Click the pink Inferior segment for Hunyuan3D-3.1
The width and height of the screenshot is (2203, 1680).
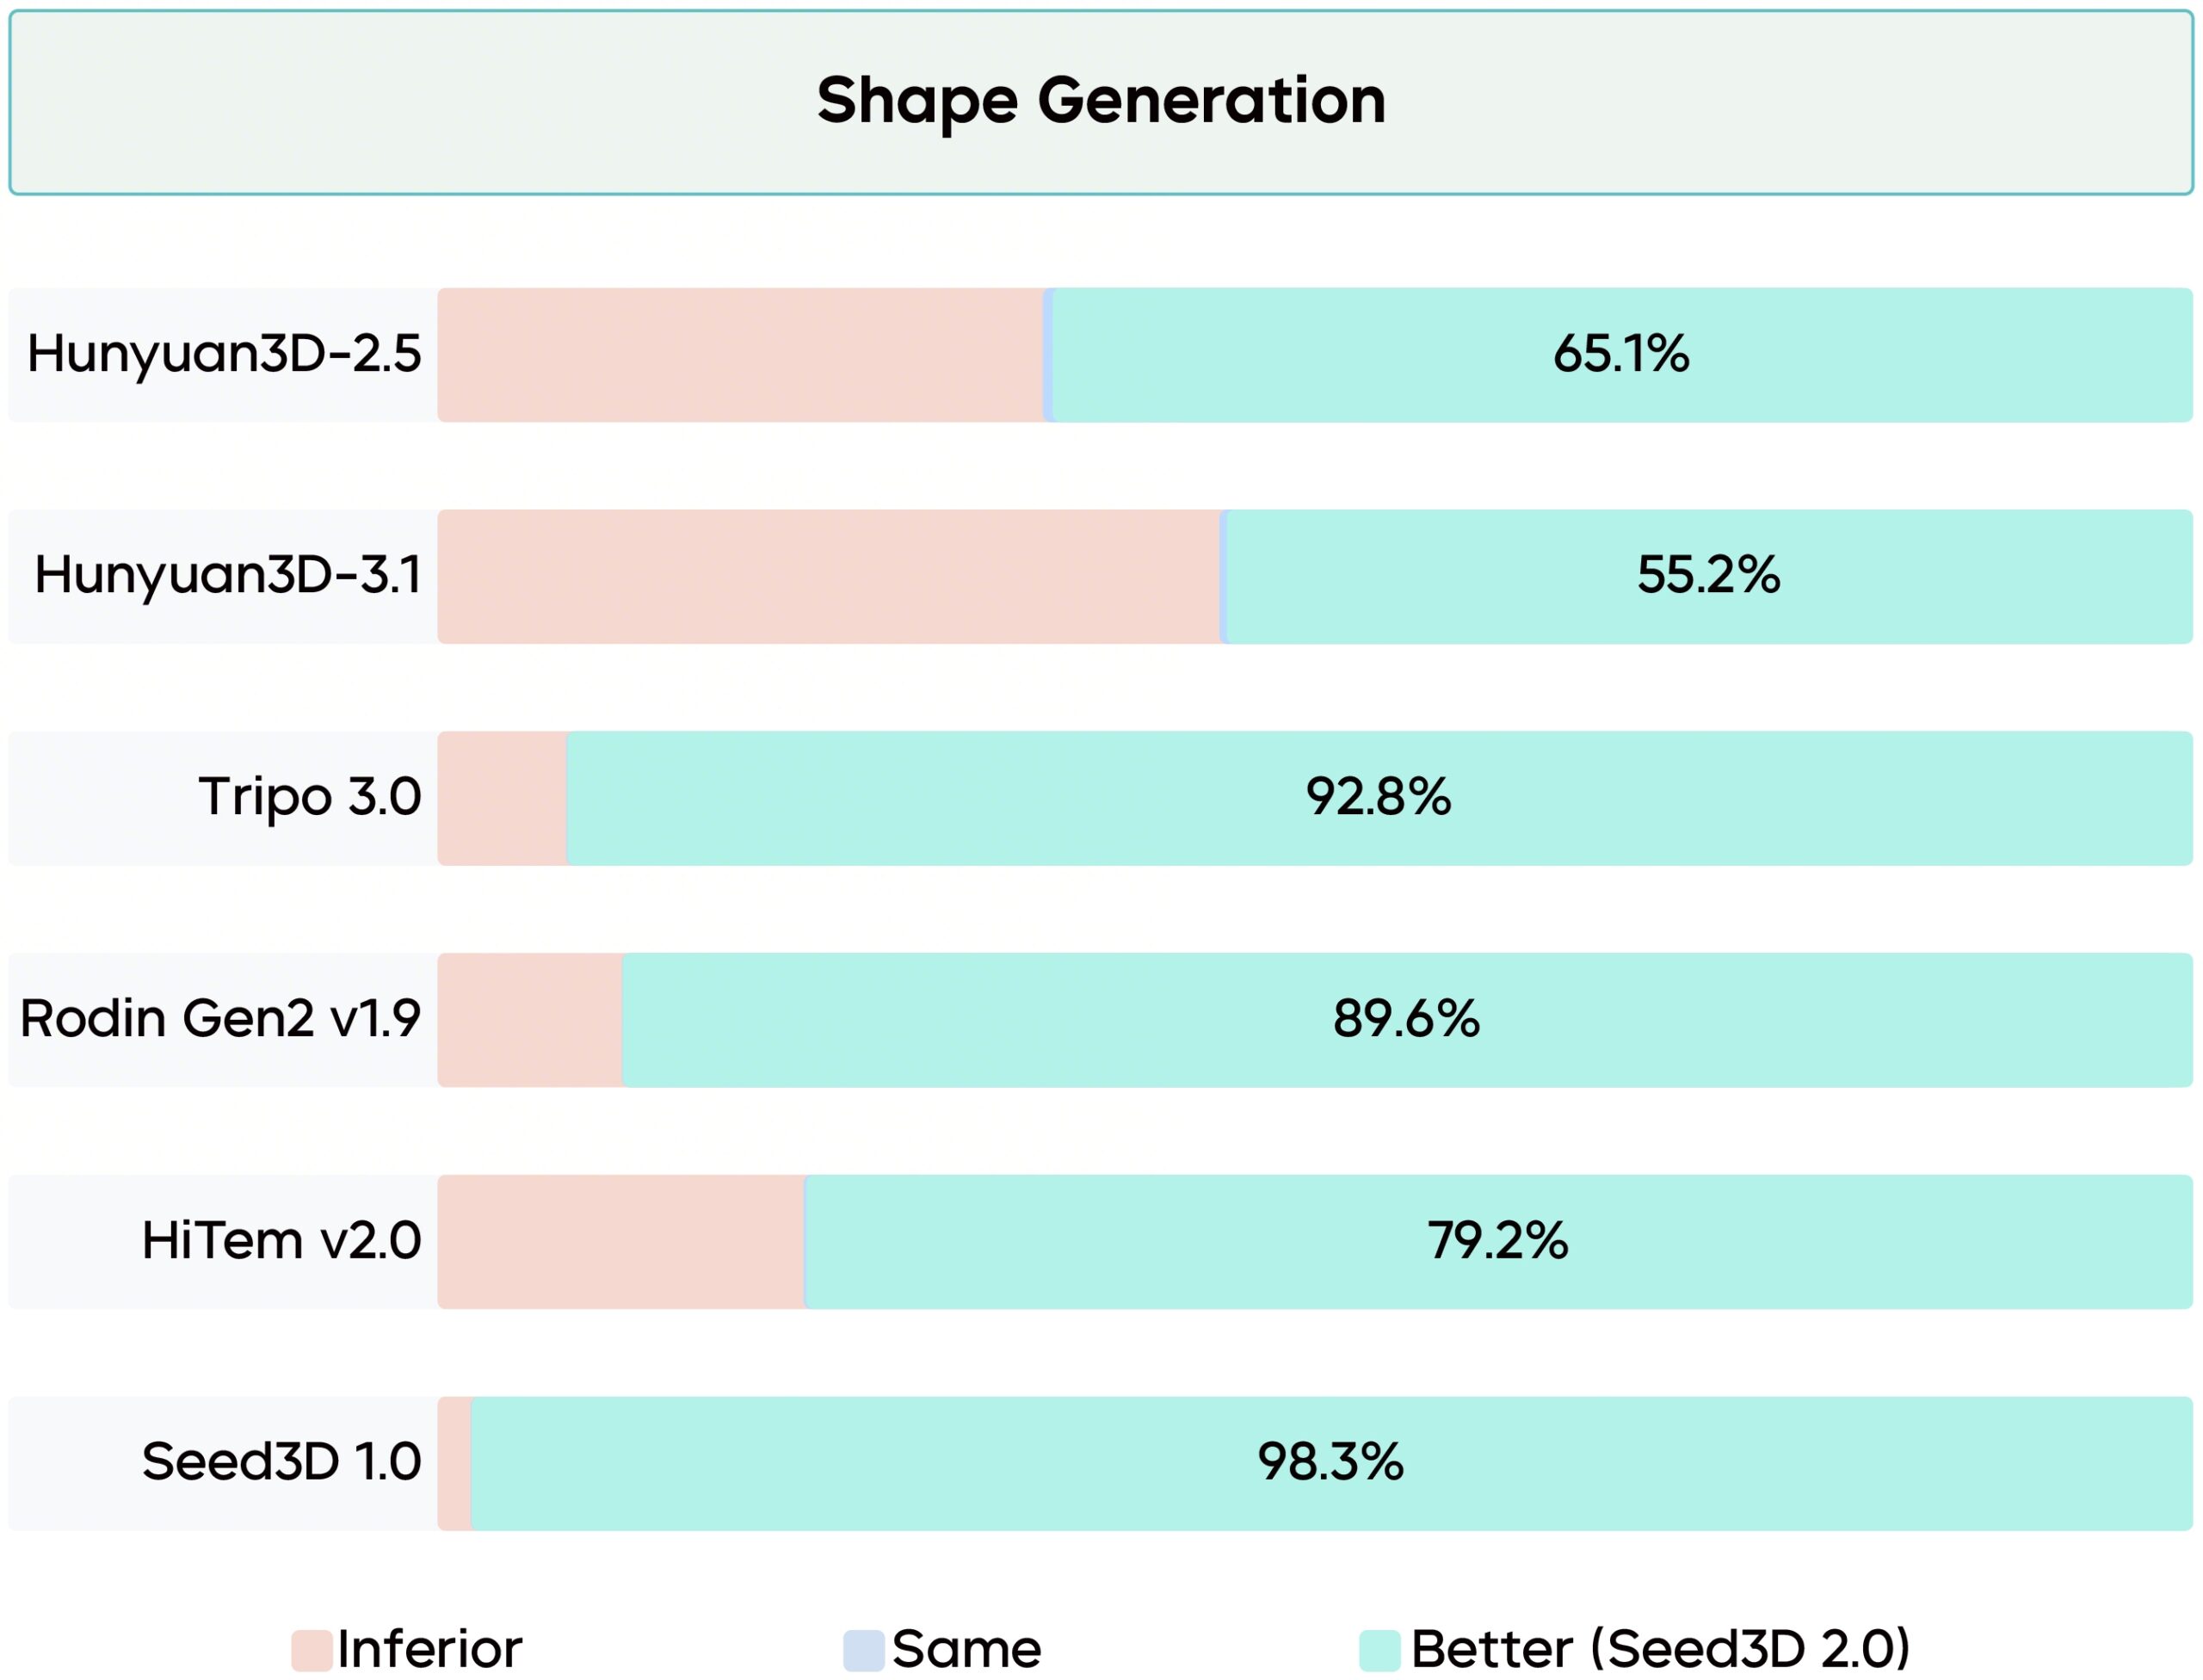[x=828, y=576]
